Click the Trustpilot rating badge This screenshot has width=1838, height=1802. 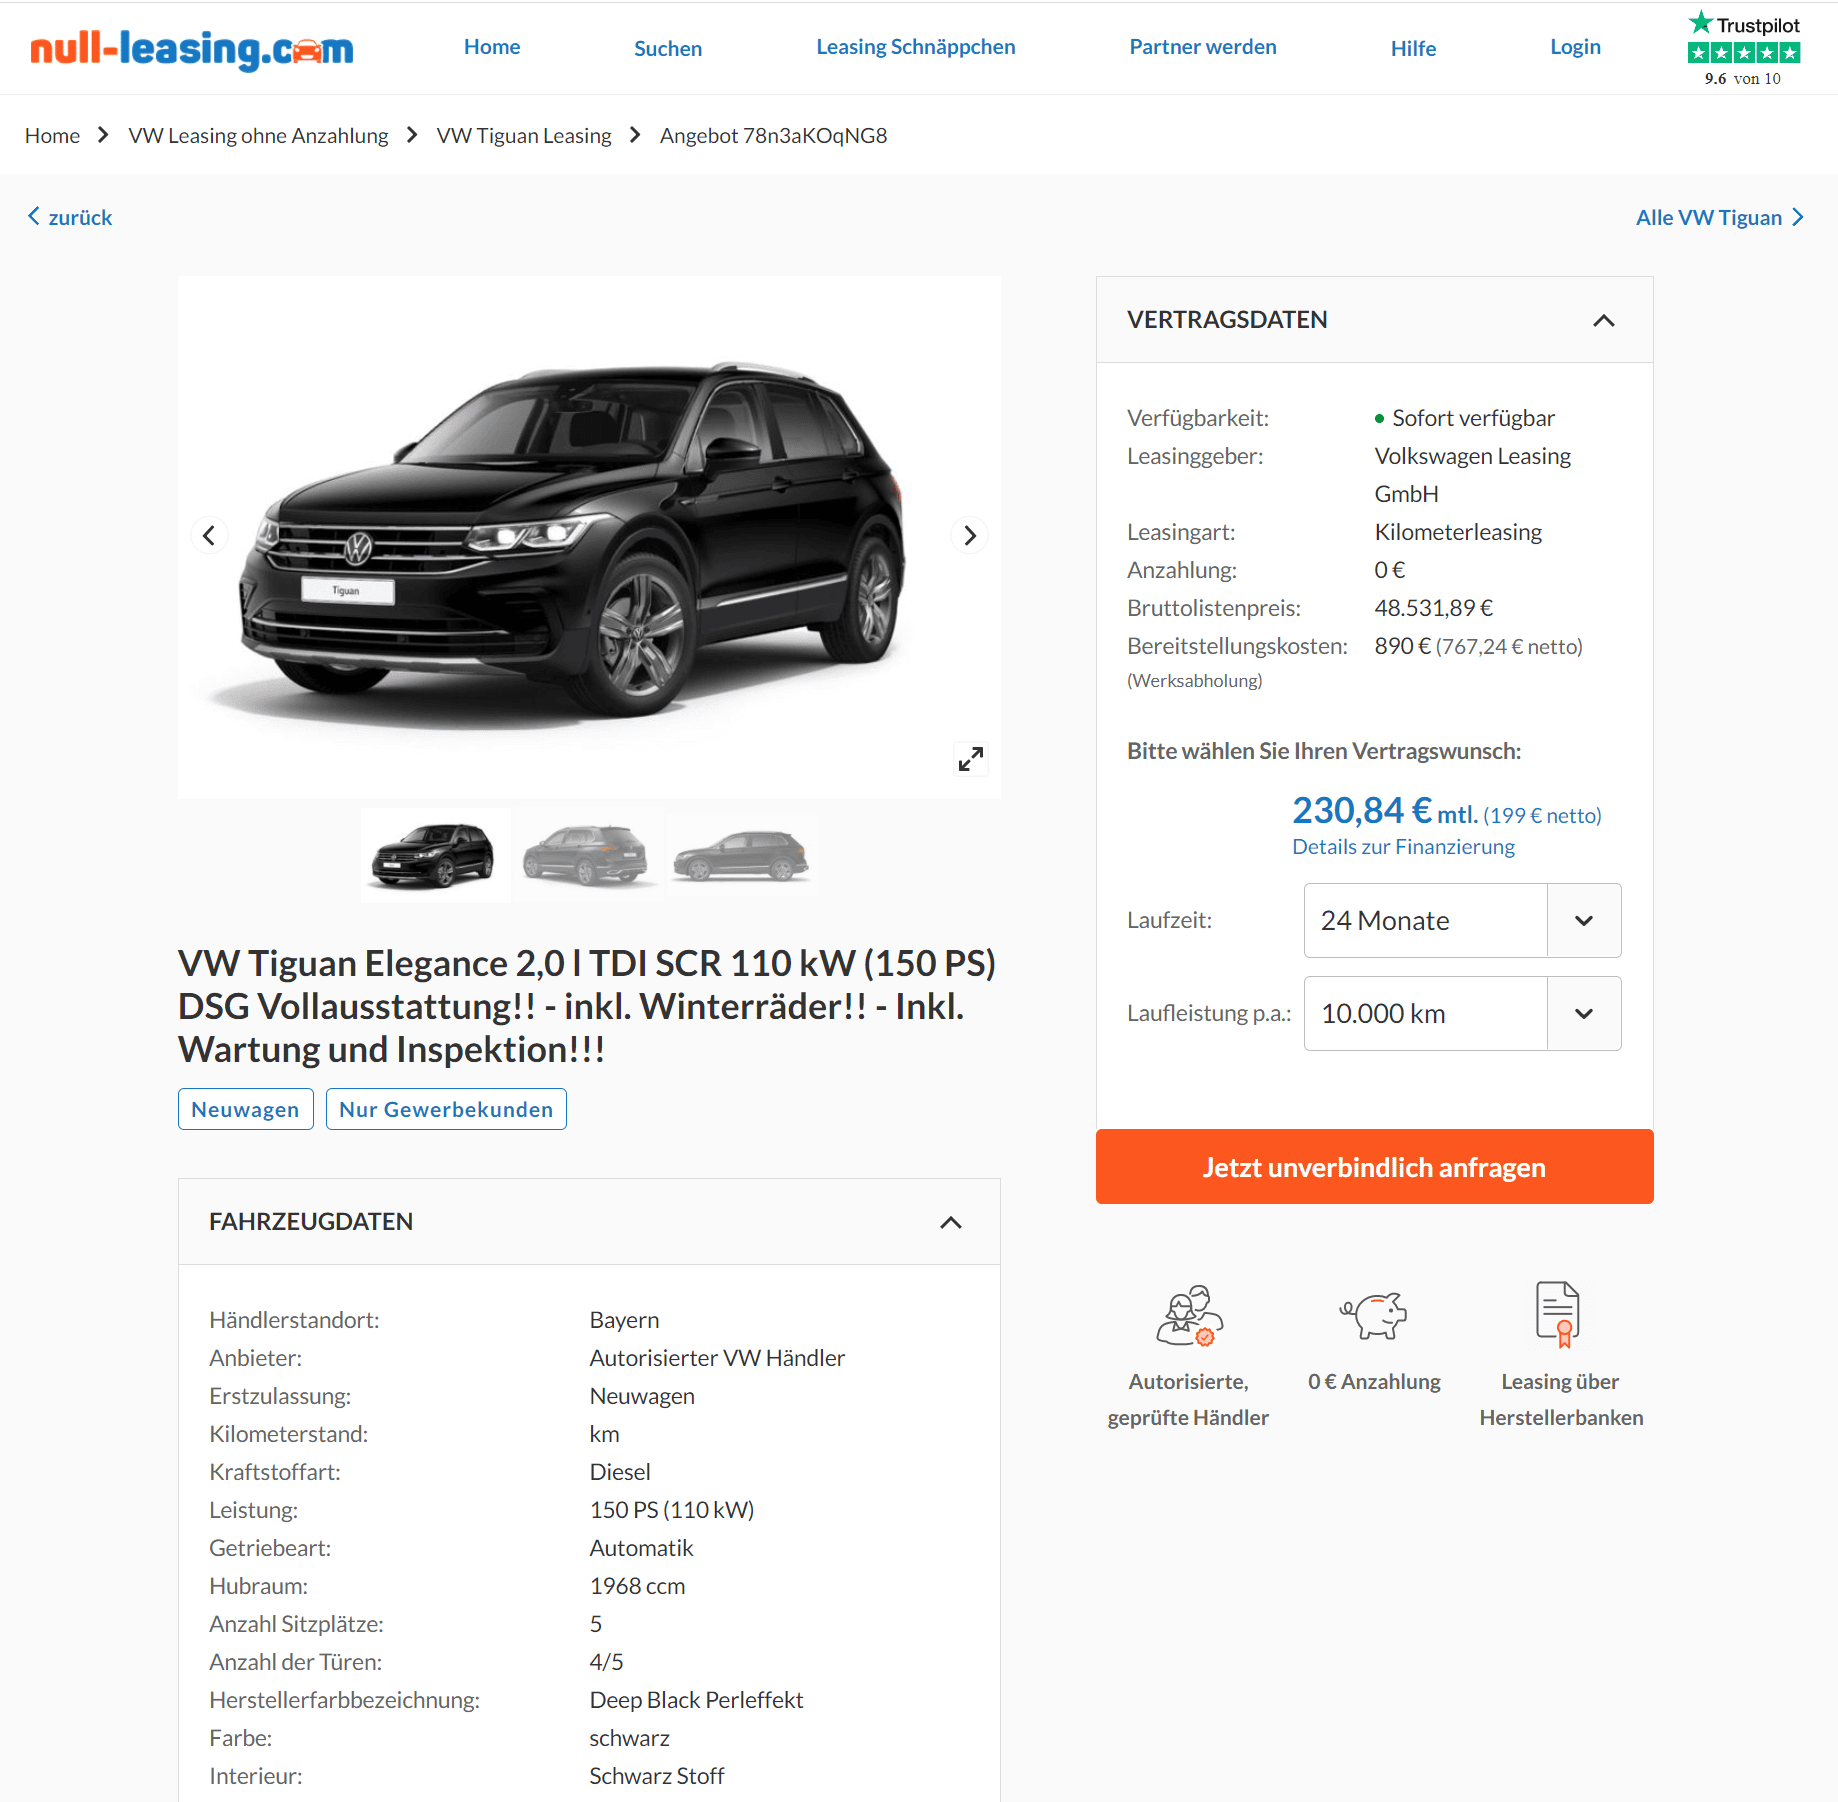click(1743, 49)
